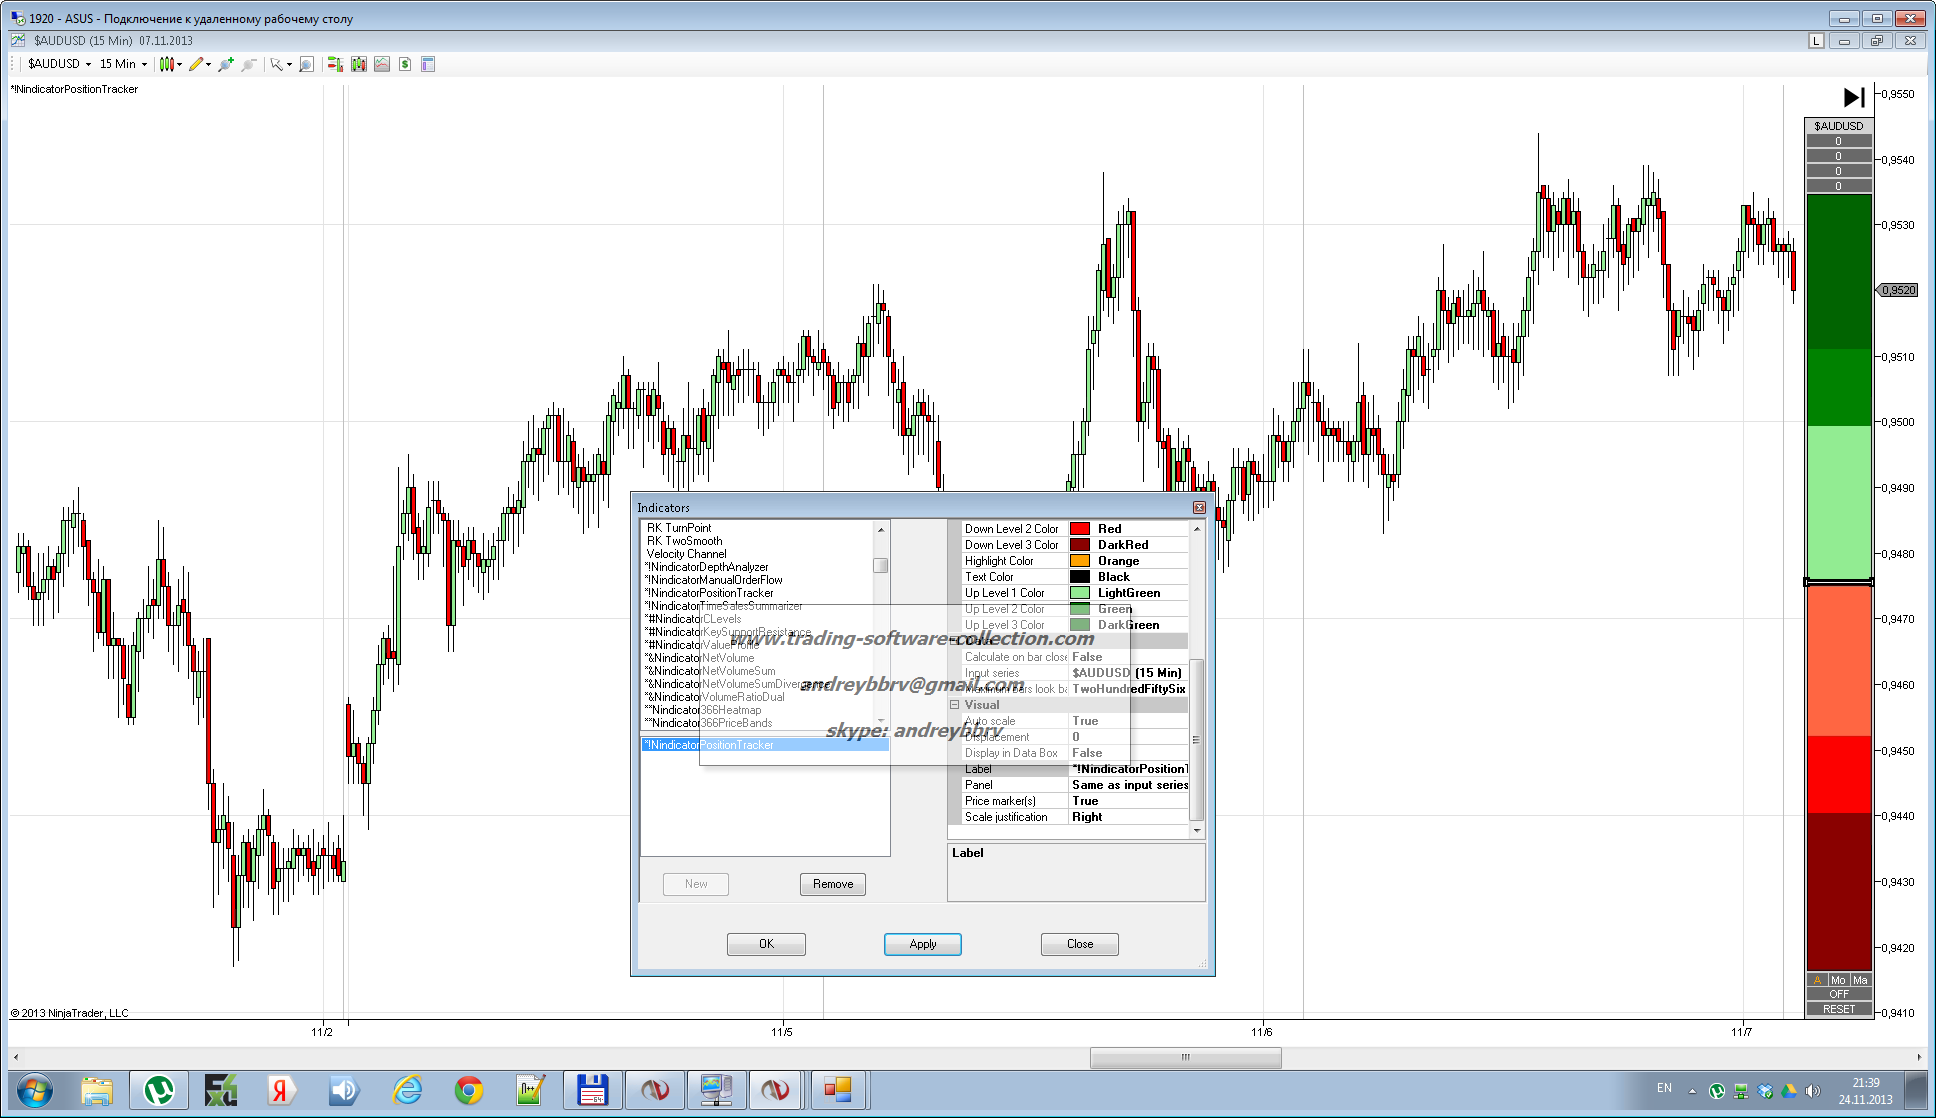Open Google Chrome from the taskbar
This screenshot has height=1118, width=1936.
(468, 1090)
